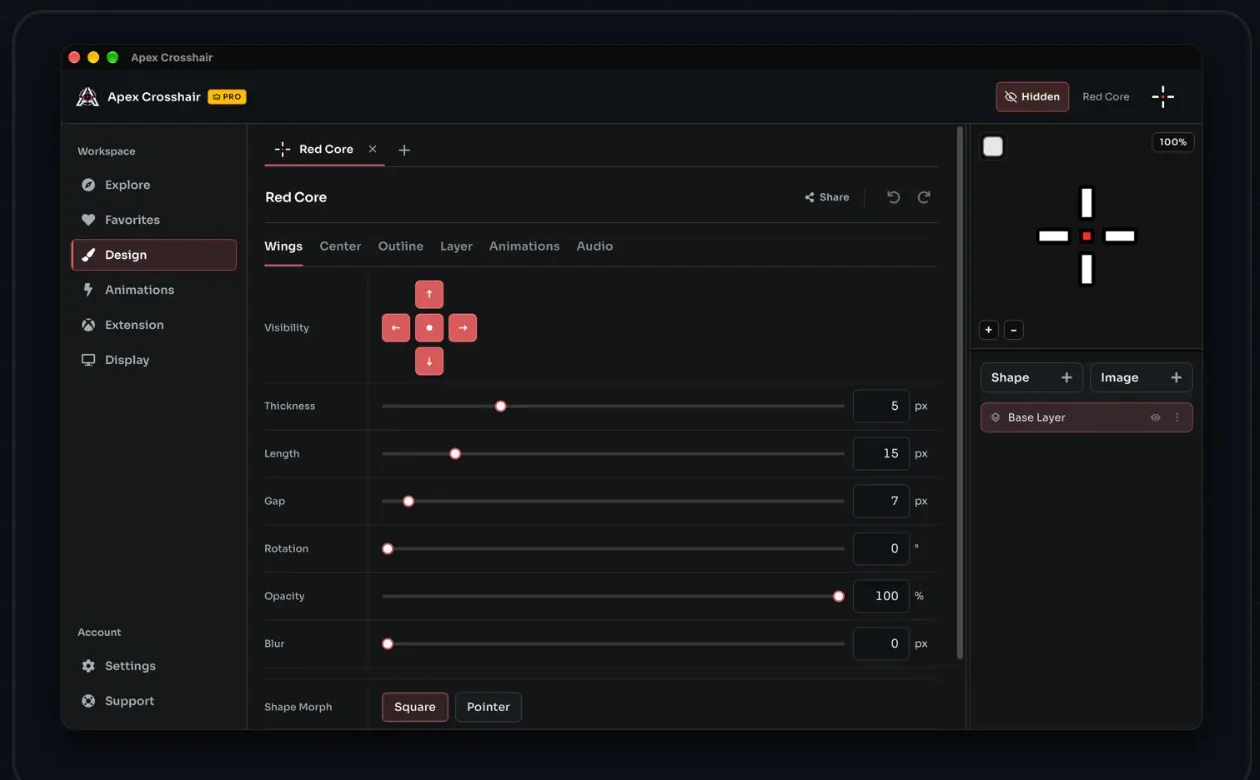Open Extension in the sidebar

pos(154,325)
